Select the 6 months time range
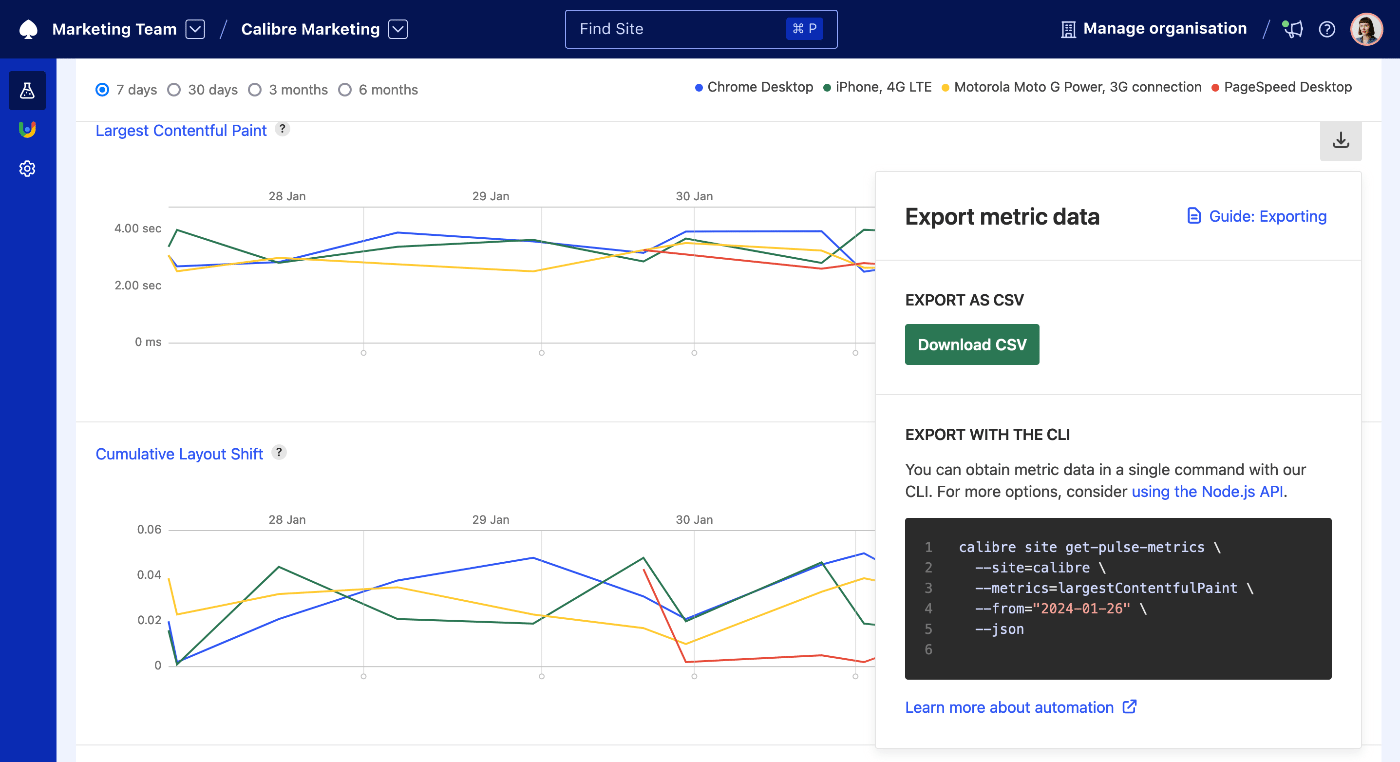1400x762 pixels. tap(346, 89)
